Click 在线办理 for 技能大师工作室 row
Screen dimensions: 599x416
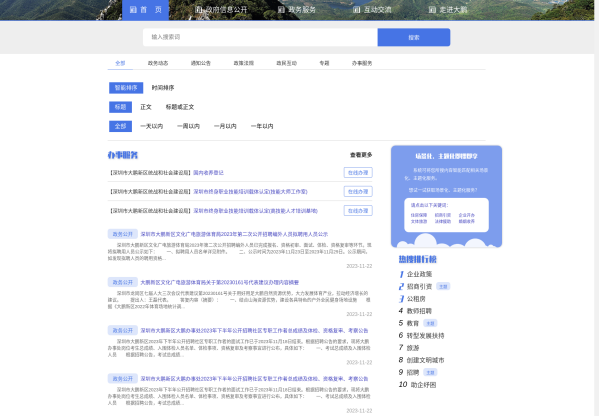pos(358,191)
